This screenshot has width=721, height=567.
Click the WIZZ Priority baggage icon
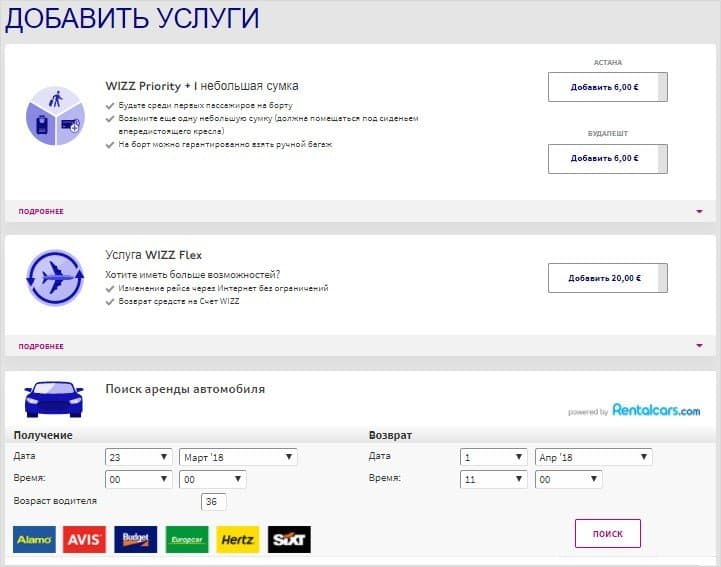pyautogui.click(x=55, y=116)
